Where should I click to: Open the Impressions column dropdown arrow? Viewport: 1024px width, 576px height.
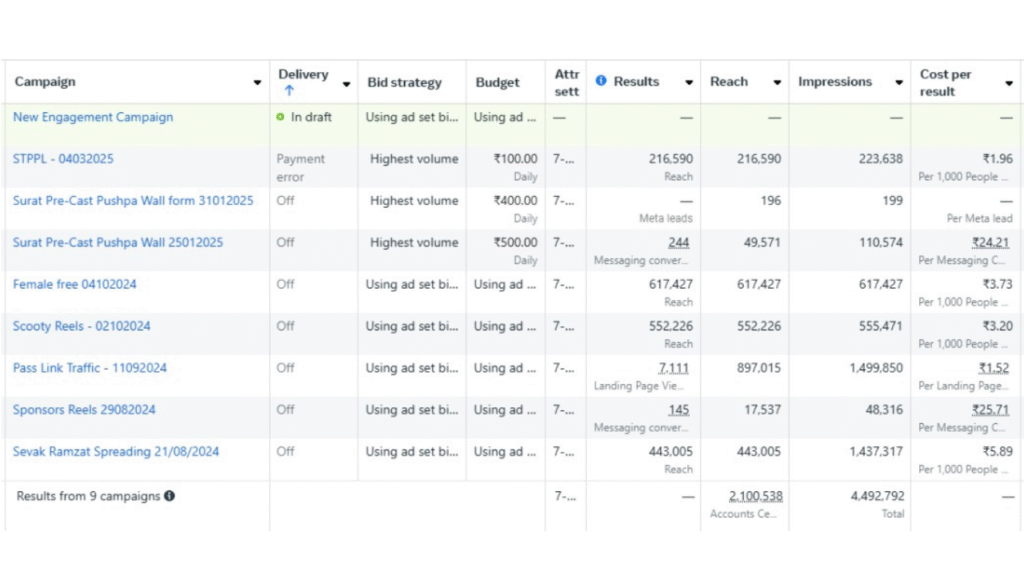(x=899, y=83)
